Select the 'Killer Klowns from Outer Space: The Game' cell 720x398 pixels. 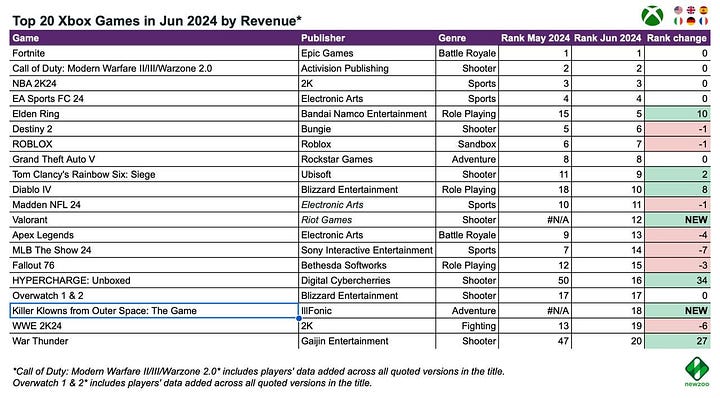tap(154, 311)
